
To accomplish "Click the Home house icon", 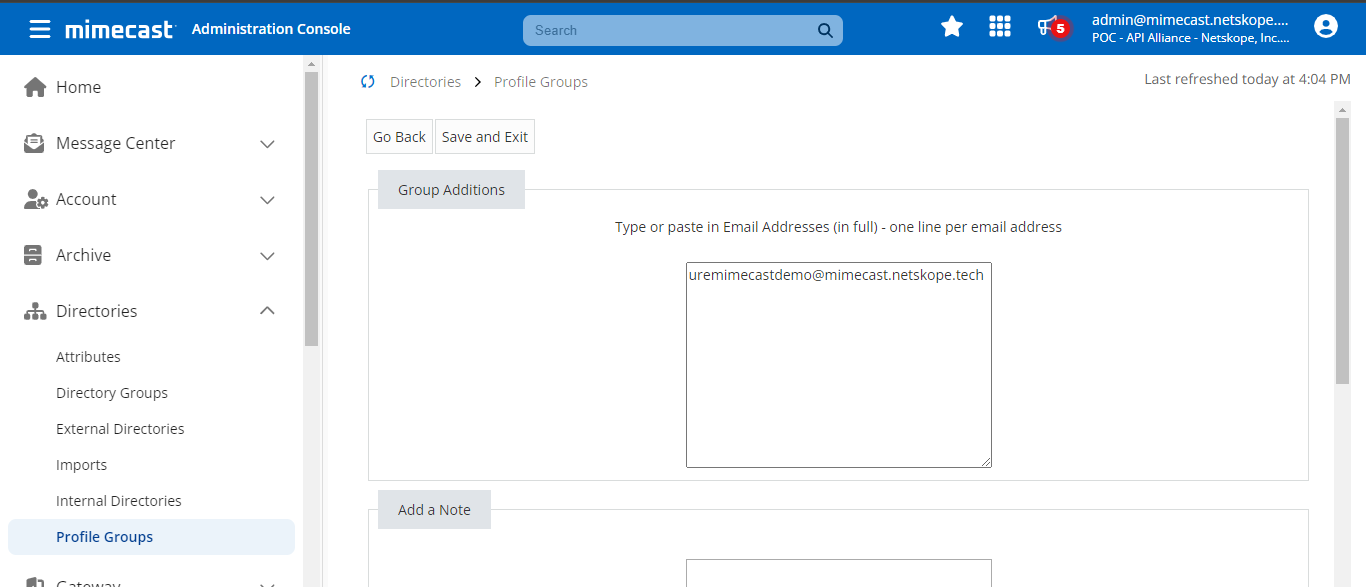I will pos(35,87).
